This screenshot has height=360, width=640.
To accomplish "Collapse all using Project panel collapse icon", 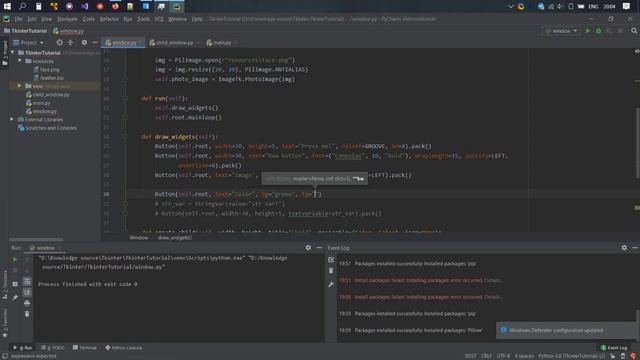I will 70,42.
